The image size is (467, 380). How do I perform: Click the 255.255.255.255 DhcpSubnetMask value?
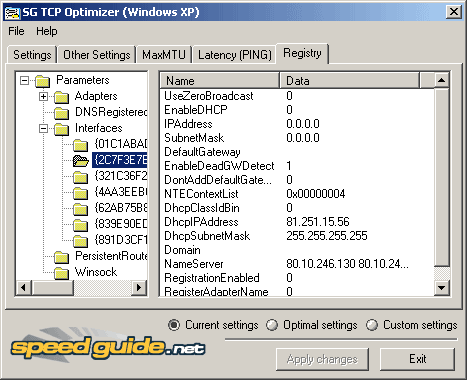click(327, 236)
